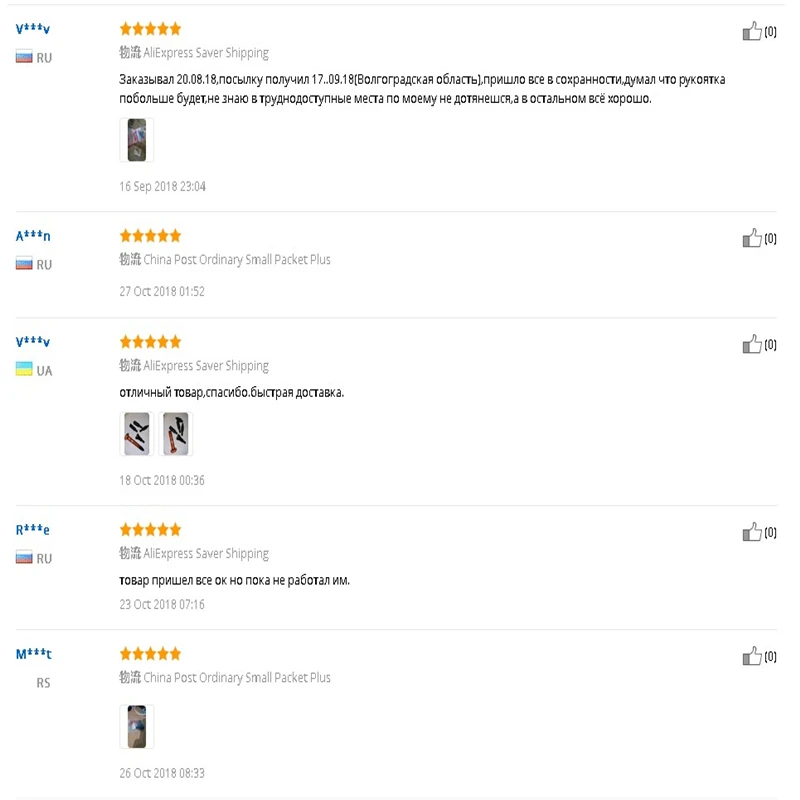Click the review text 'товар пришел все ок'

click(234, 580)
